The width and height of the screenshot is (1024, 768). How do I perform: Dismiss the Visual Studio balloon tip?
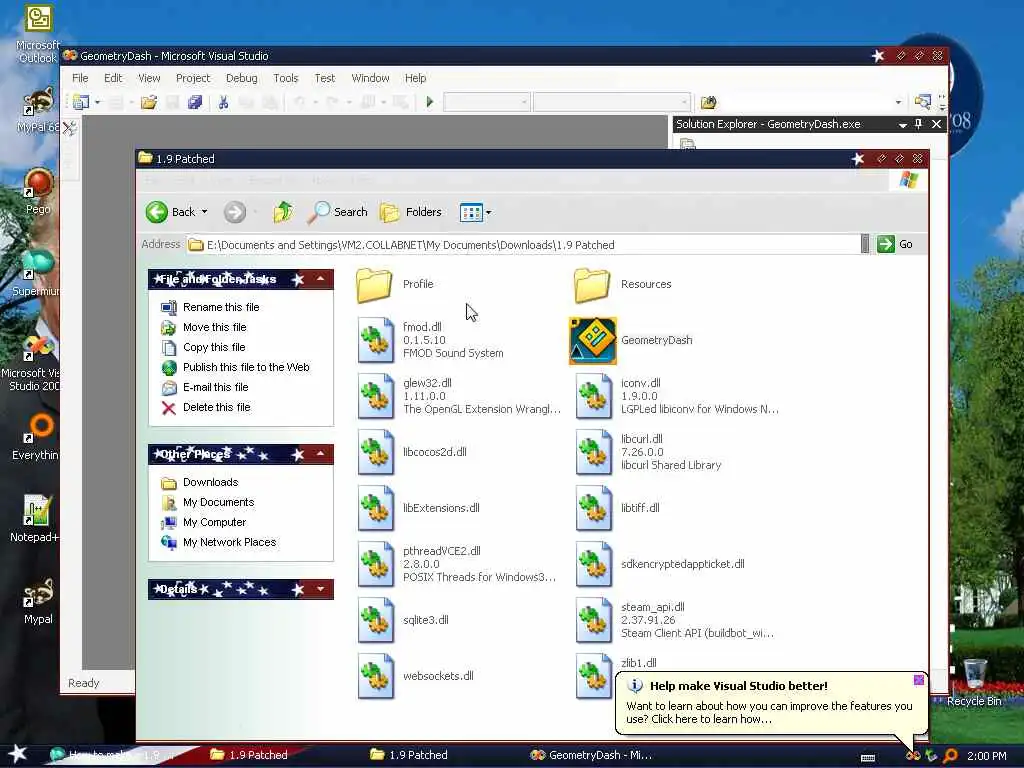(x=919, y=680)
